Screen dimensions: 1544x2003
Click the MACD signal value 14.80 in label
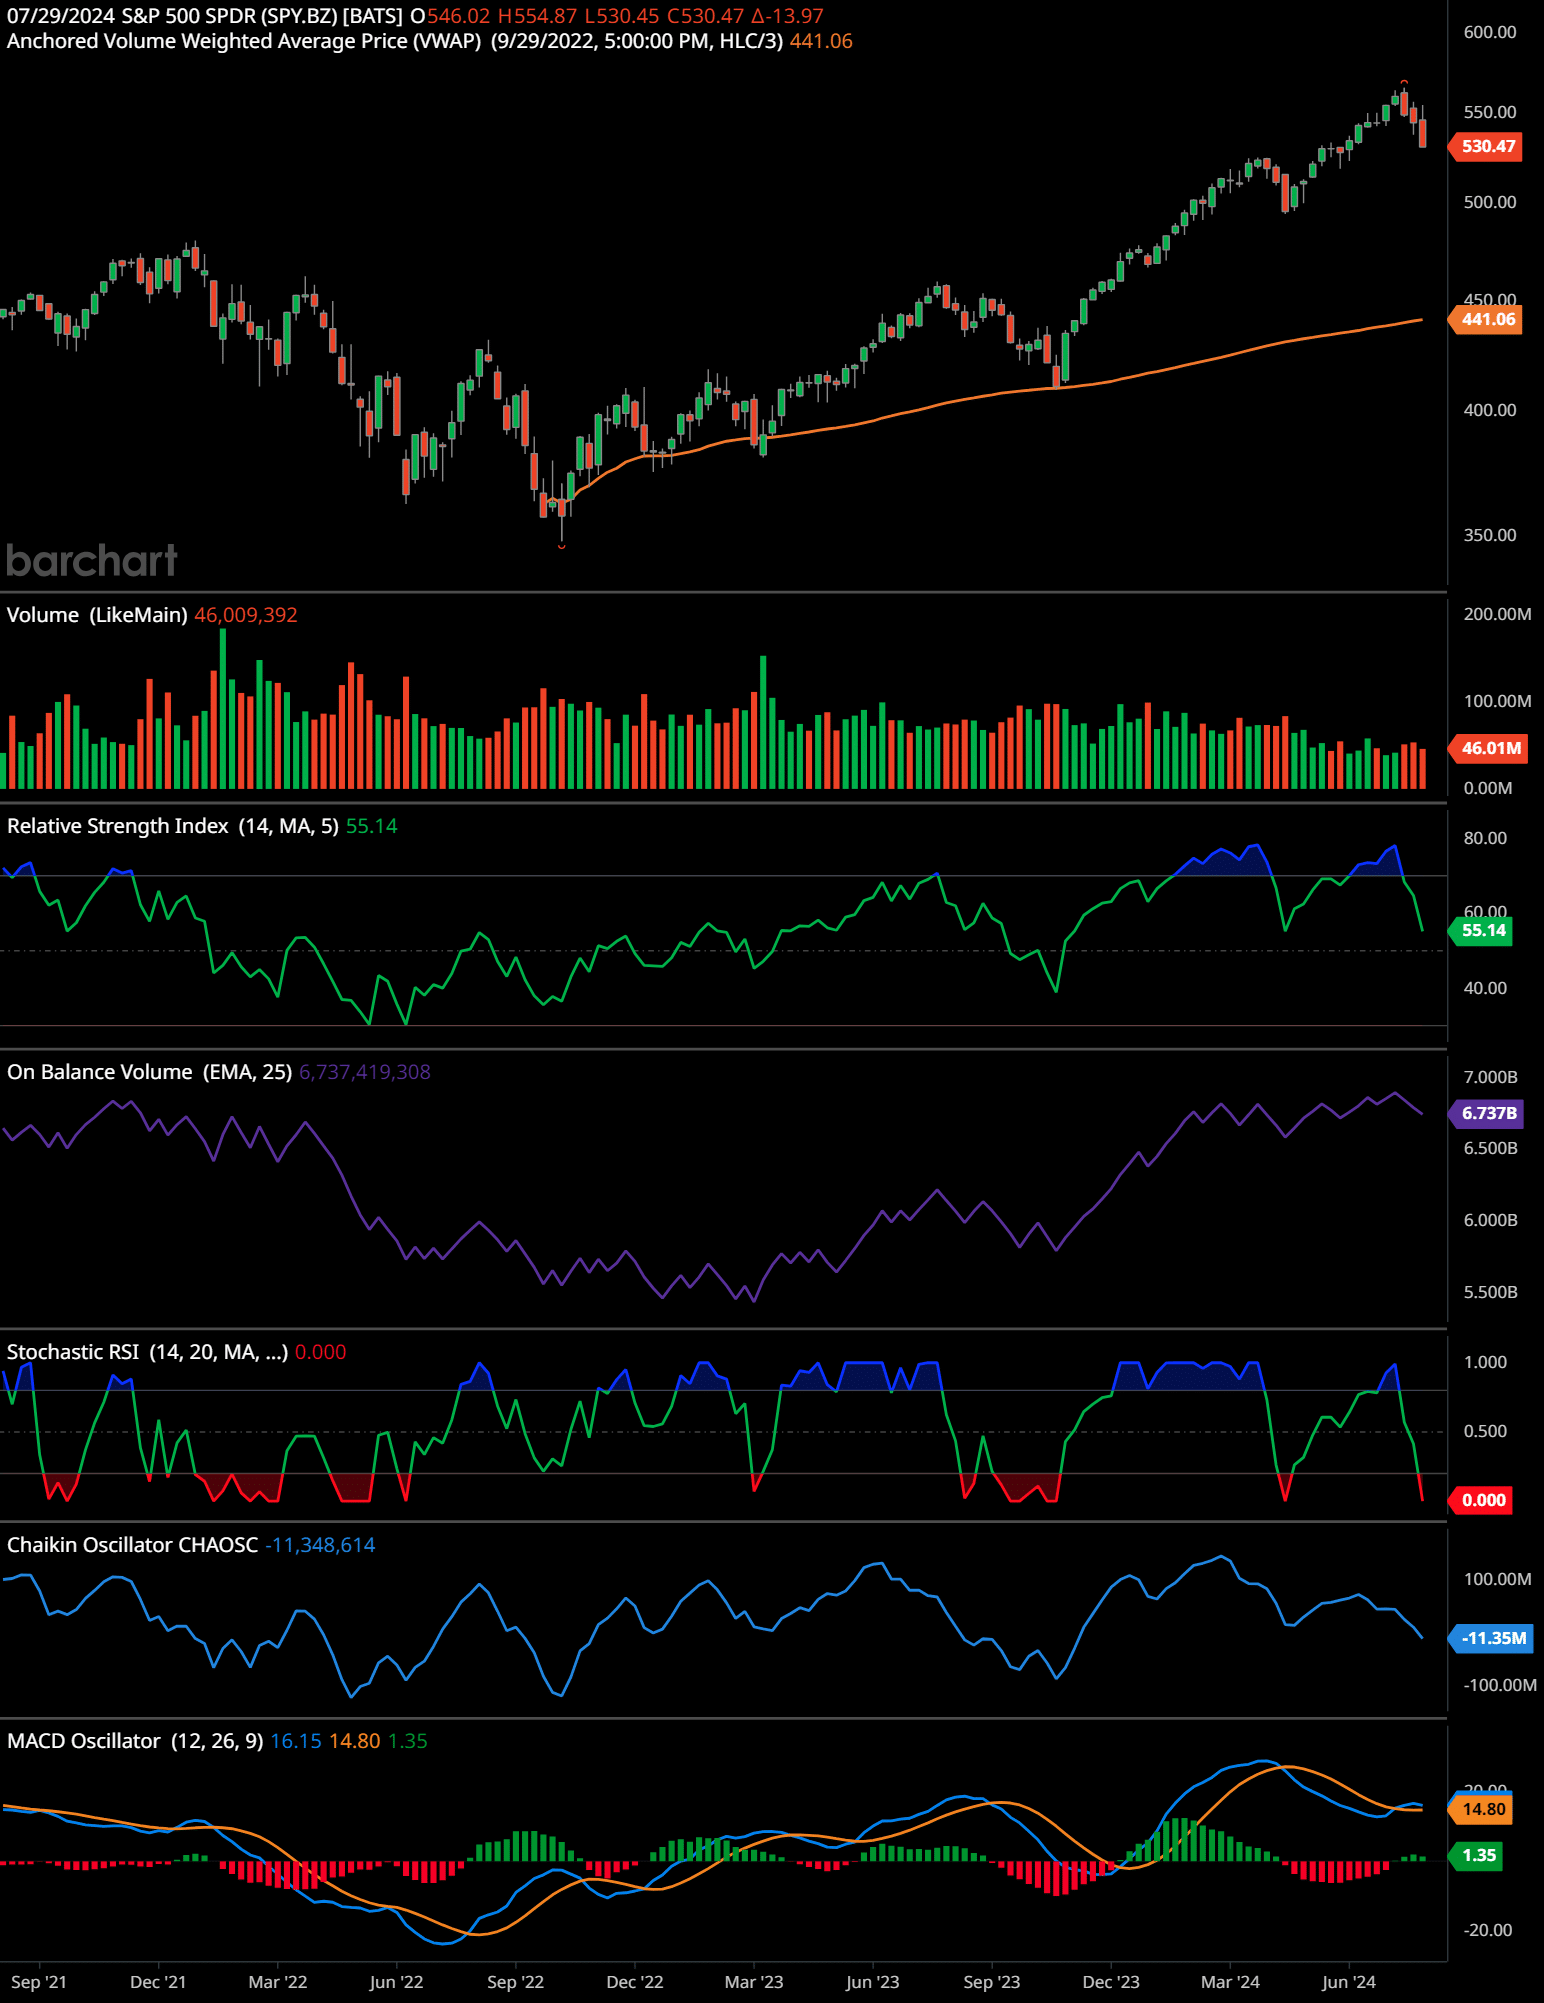coord(354,1741)
